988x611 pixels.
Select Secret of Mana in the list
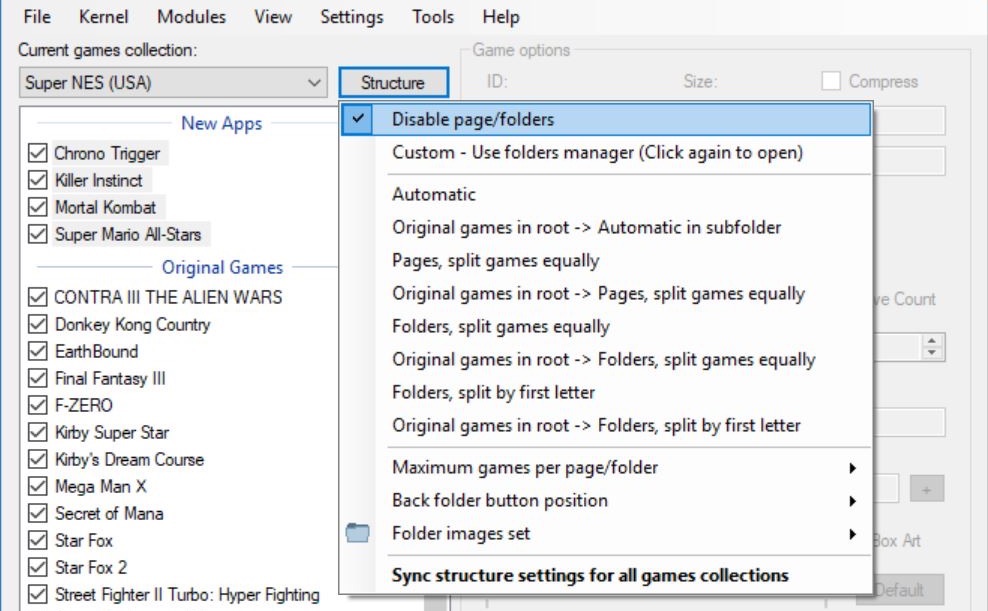109,513
